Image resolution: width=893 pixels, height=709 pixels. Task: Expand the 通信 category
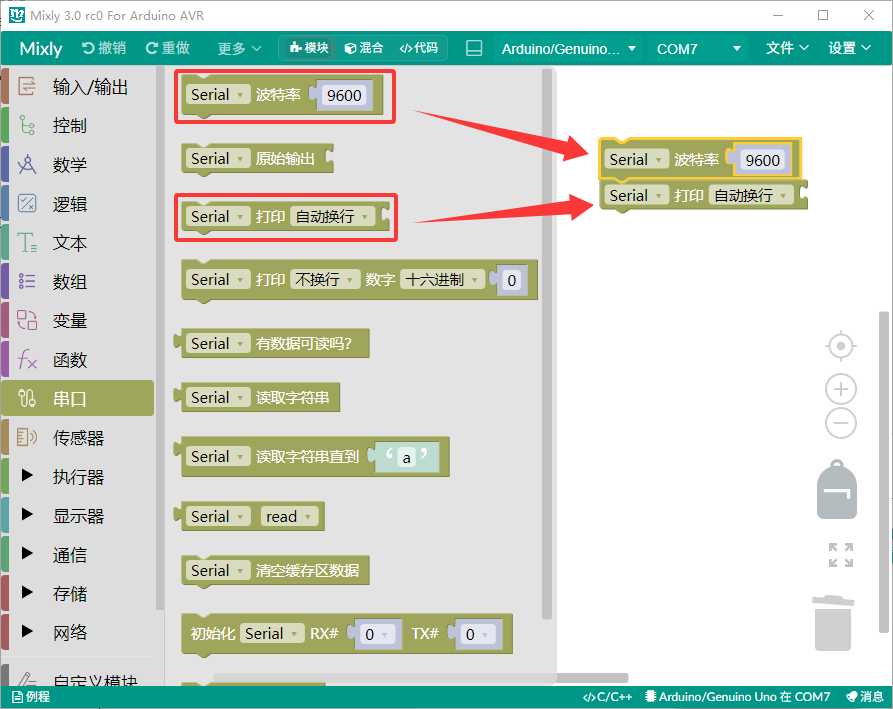[27, 553]
